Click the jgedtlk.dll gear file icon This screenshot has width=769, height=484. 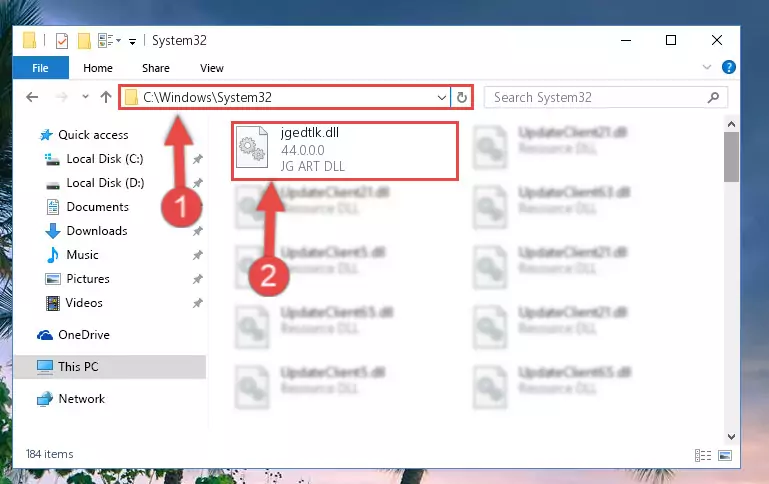pyautogui.click(x=252, y=148)
